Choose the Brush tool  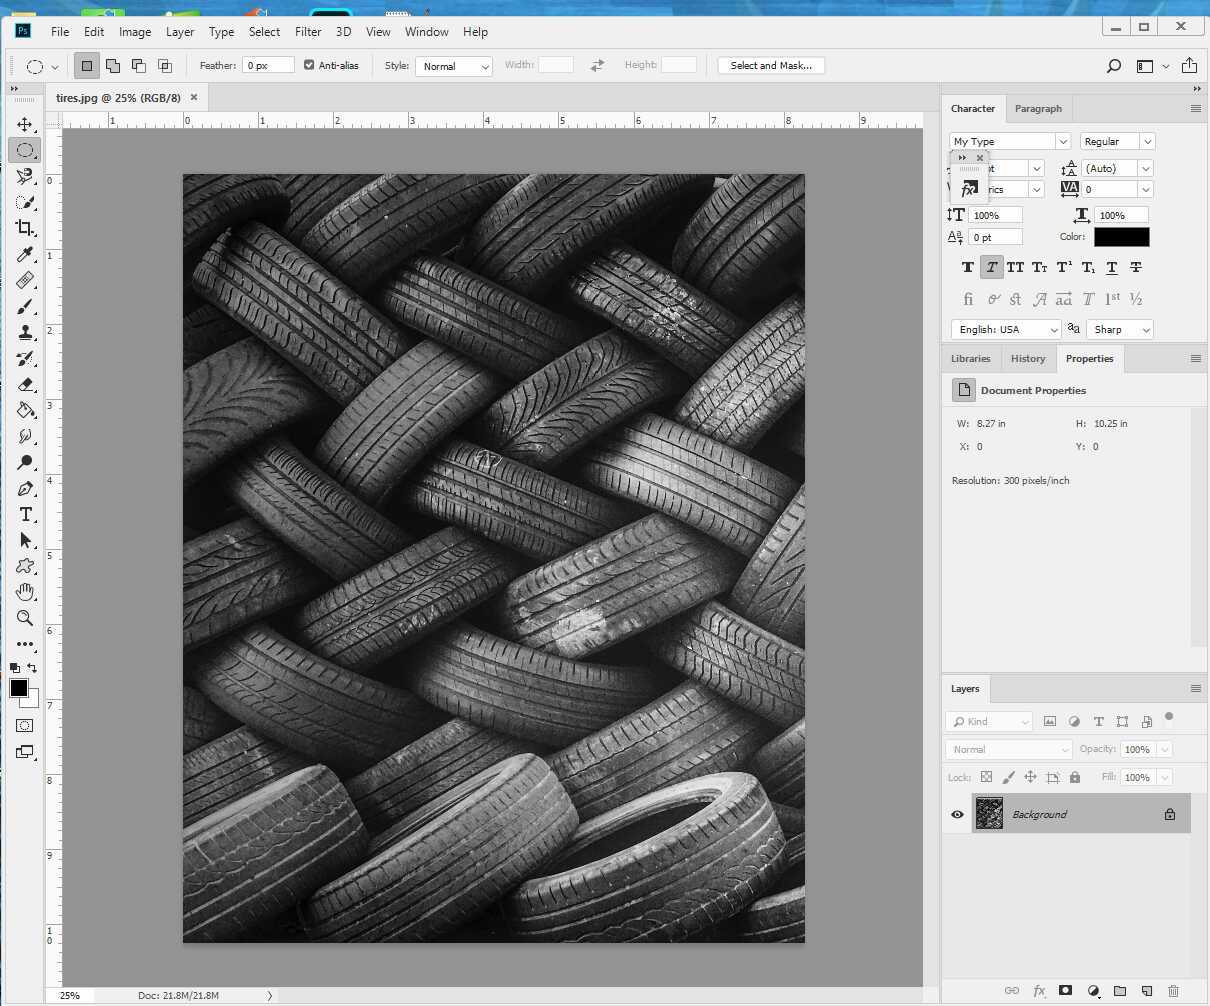pyautogui.click(x=25, y=306)
